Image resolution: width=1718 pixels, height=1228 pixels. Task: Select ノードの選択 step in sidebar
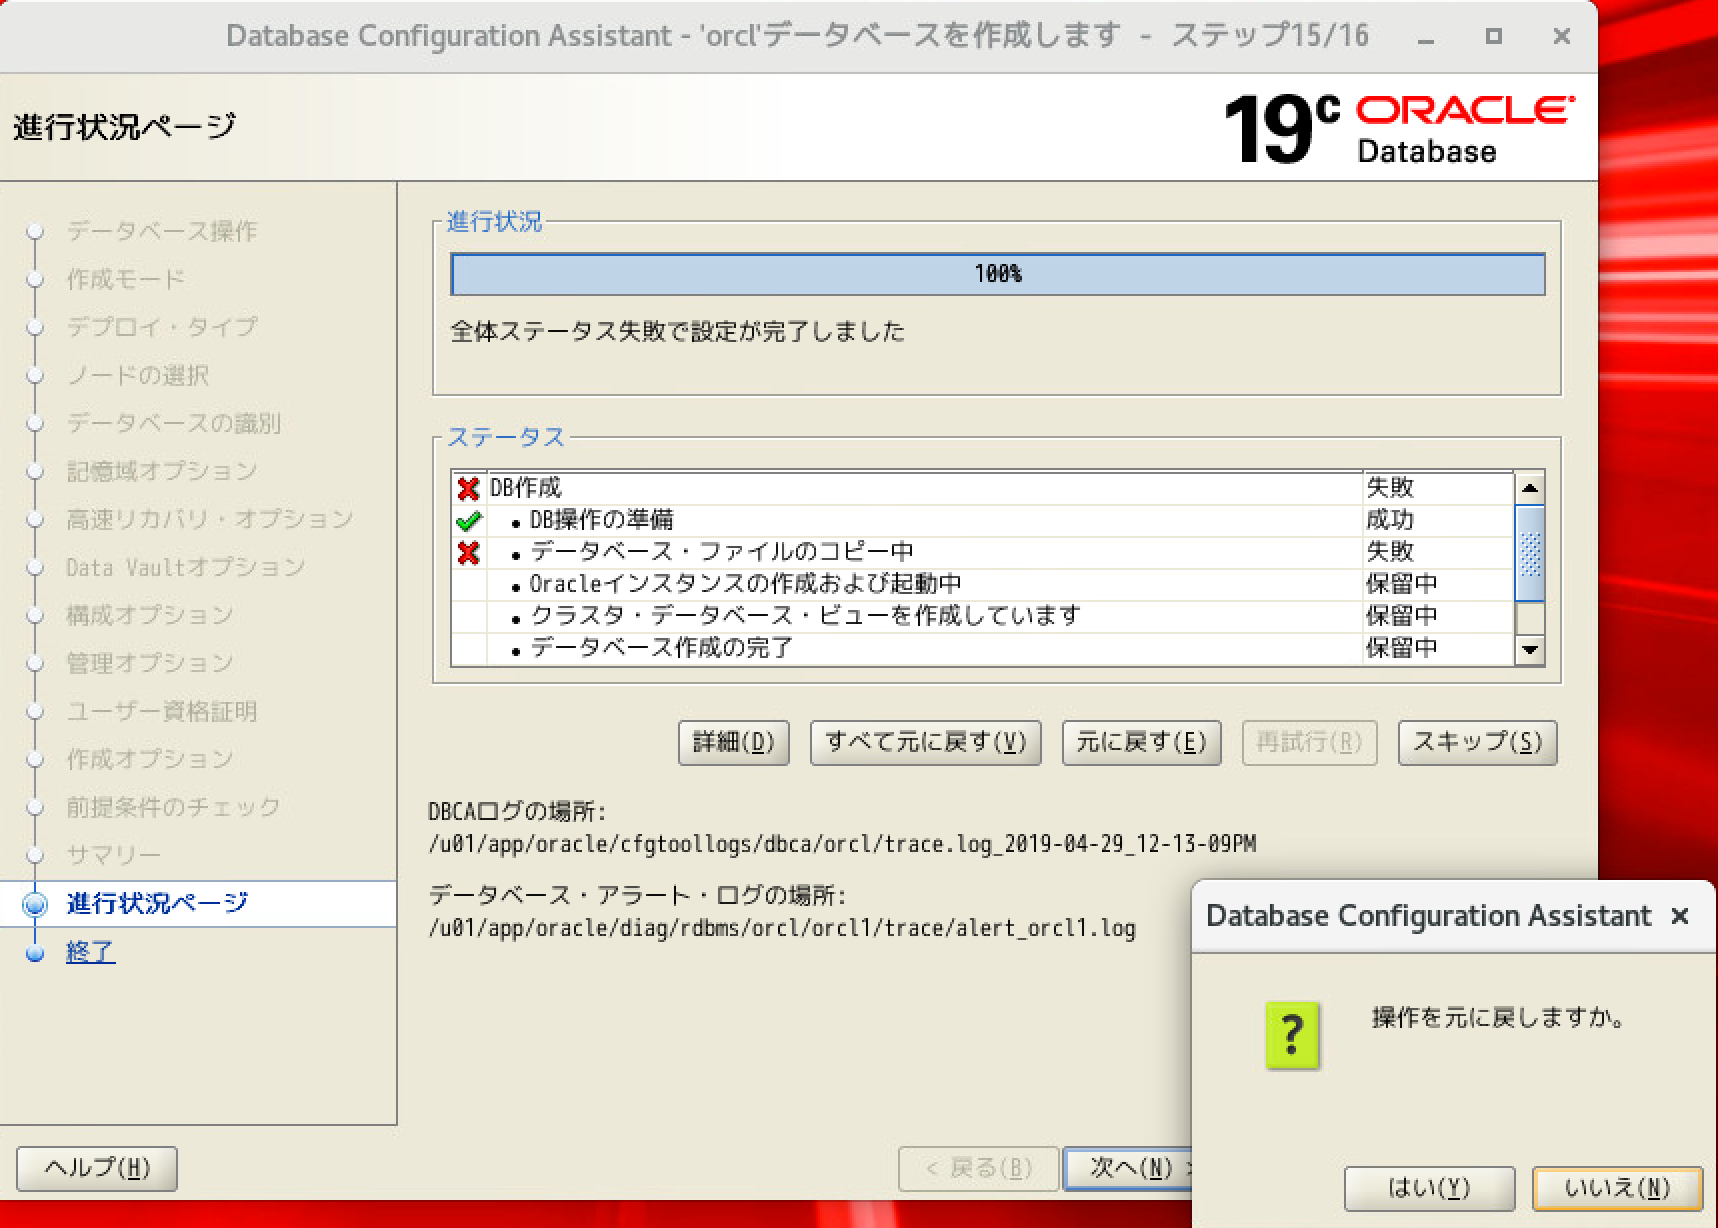coord(138,375)
